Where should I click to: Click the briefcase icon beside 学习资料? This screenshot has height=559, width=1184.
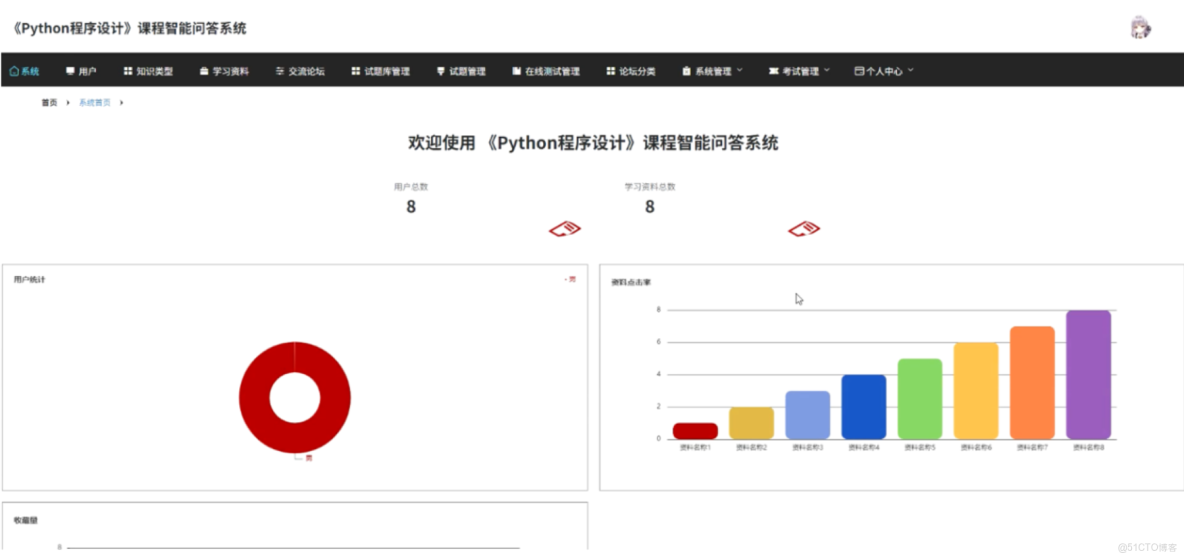pos(204,72)
